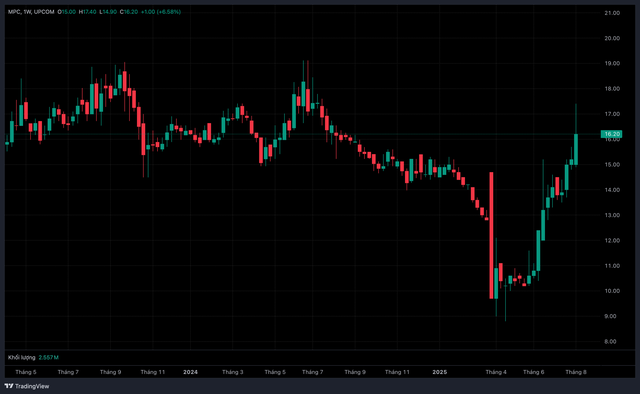Click the 2.557M volume value
The width and height of the screenshot is (640, 394).
(49, 357)
